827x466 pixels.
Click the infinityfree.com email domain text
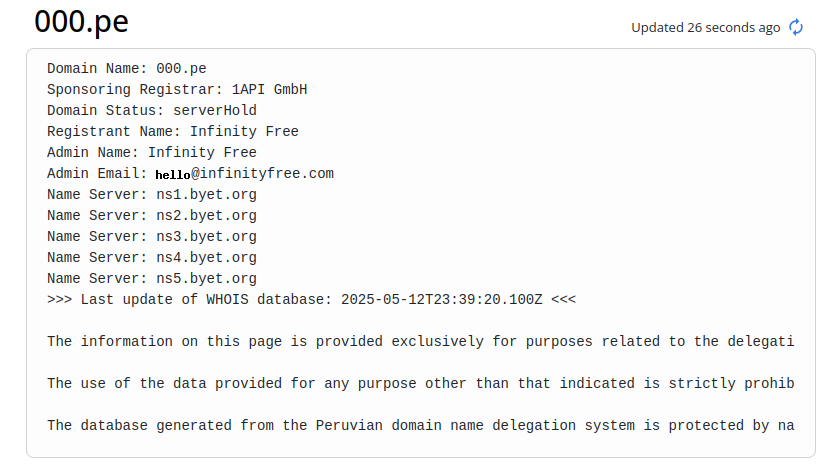[267, 174]
